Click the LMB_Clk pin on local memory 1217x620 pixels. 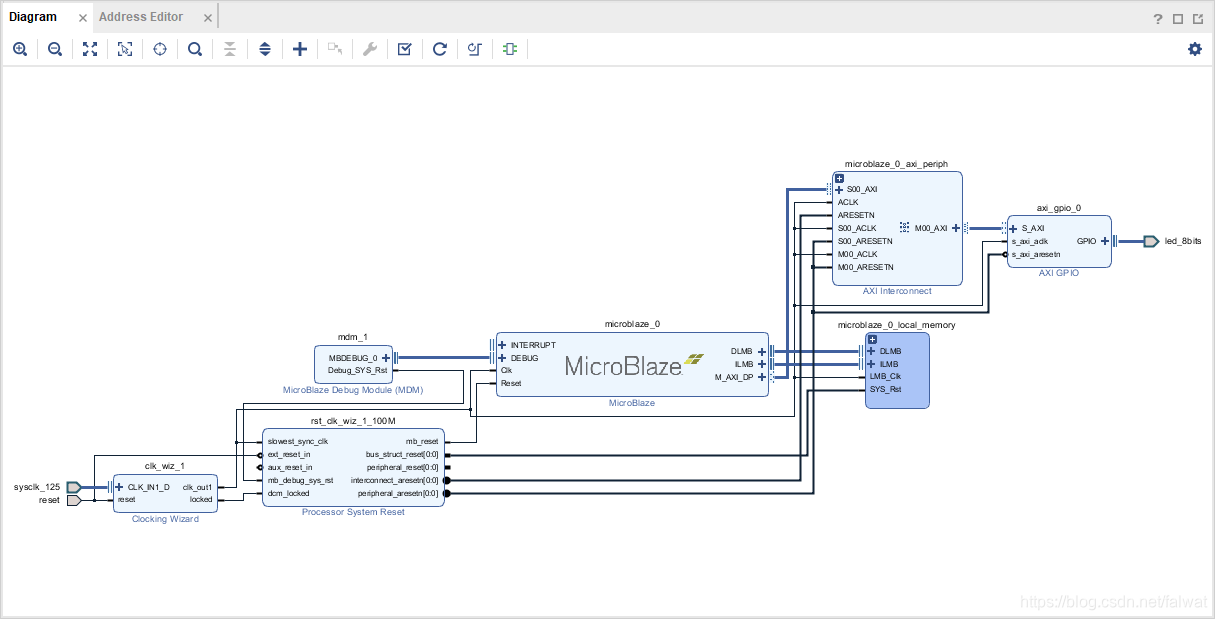(885, 376)
